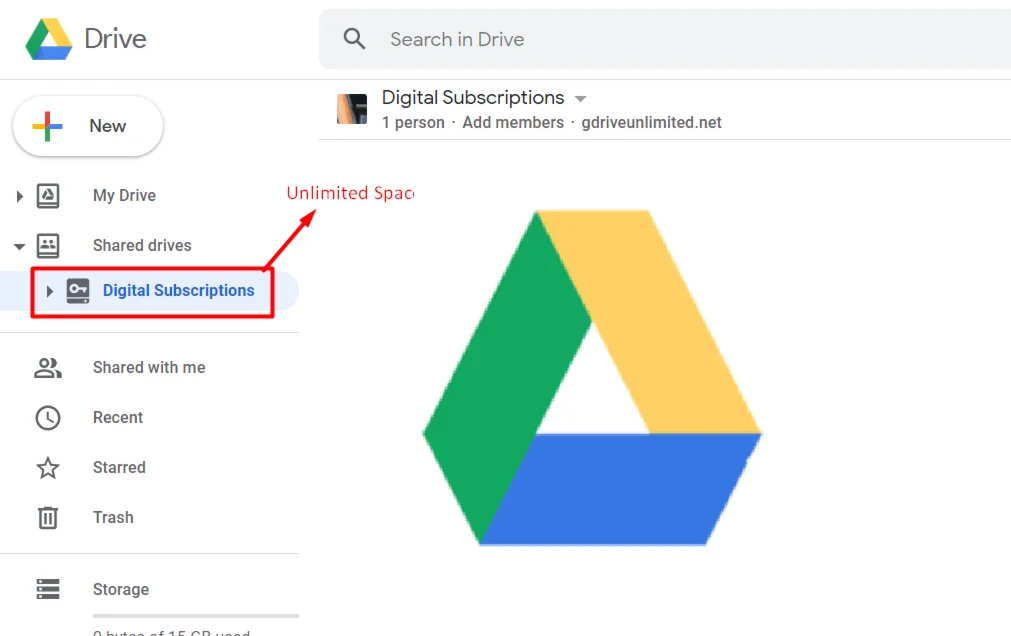Click the search magnifier icon
This screenshot has width=1011, height=636.
point(354,39)
